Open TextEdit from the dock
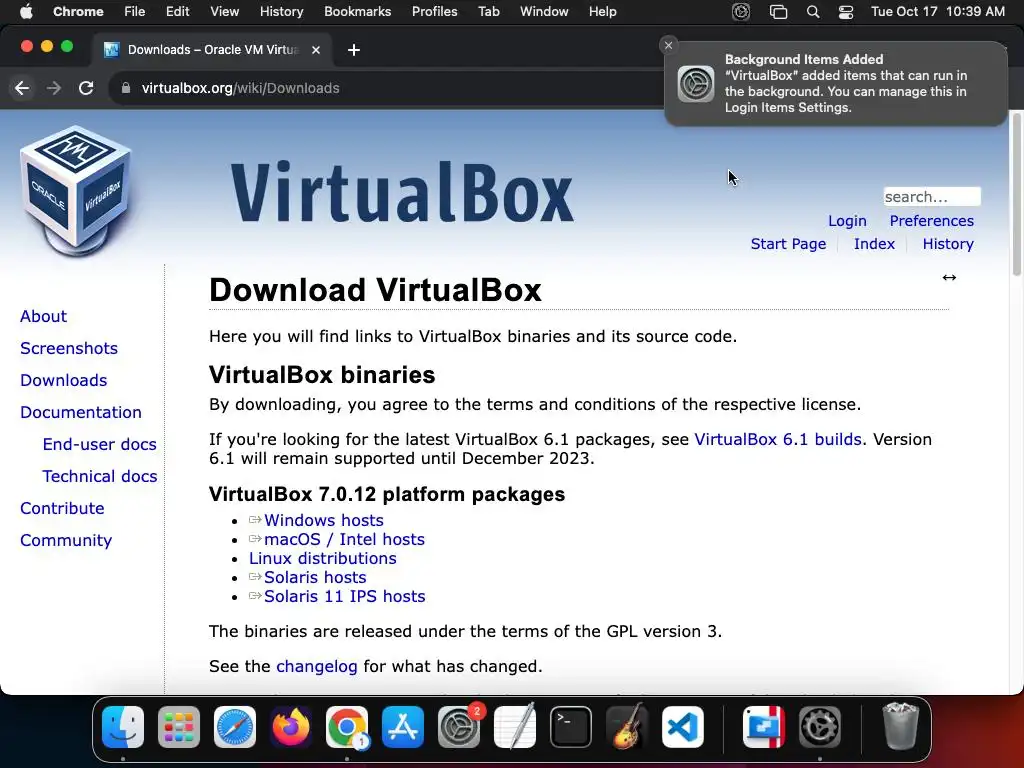Screen dimensions: 1024x768 [515, 727]
